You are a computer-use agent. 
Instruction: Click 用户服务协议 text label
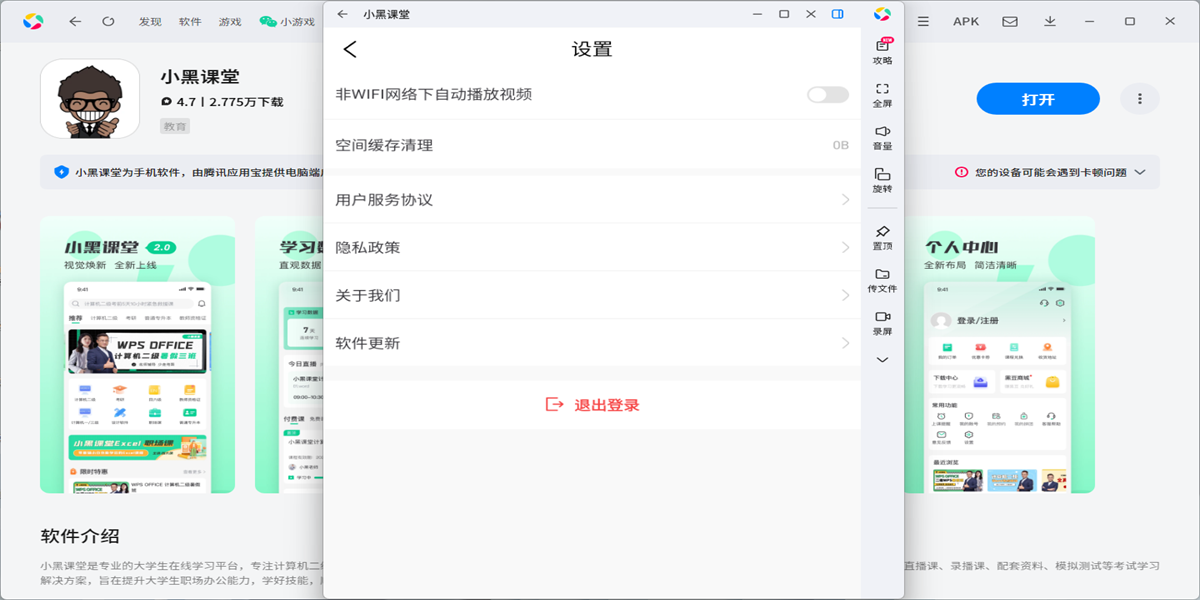[385, 200]
